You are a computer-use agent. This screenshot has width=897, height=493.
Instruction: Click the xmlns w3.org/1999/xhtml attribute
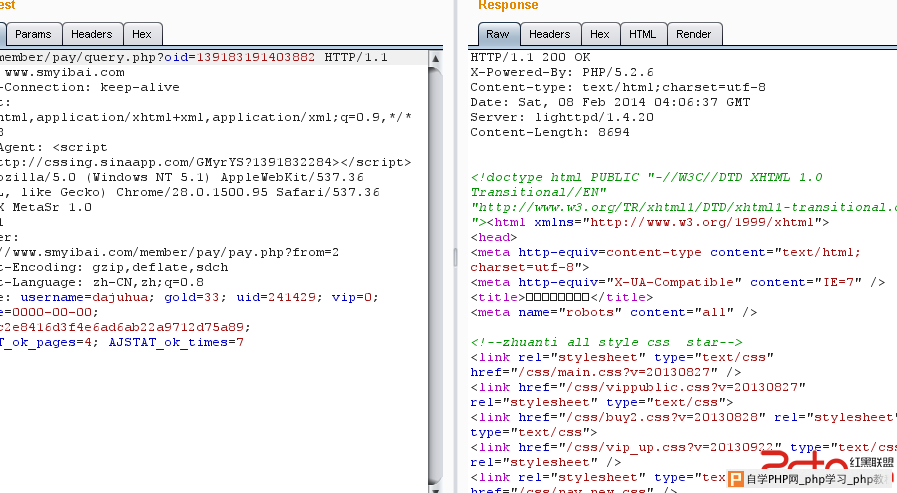678,222
